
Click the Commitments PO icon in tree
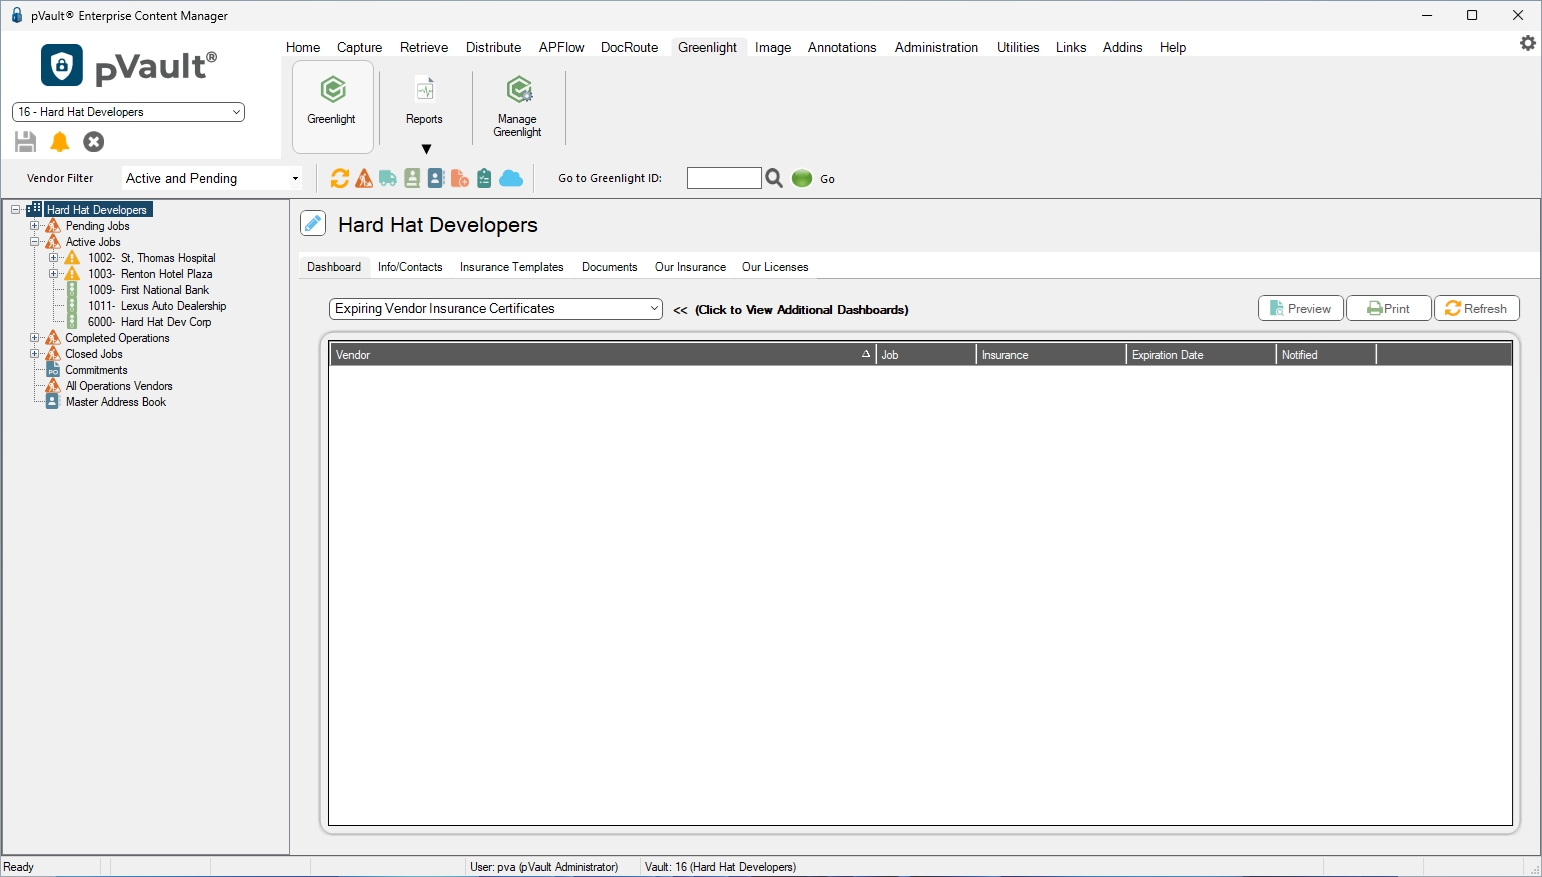pos(53,370)
